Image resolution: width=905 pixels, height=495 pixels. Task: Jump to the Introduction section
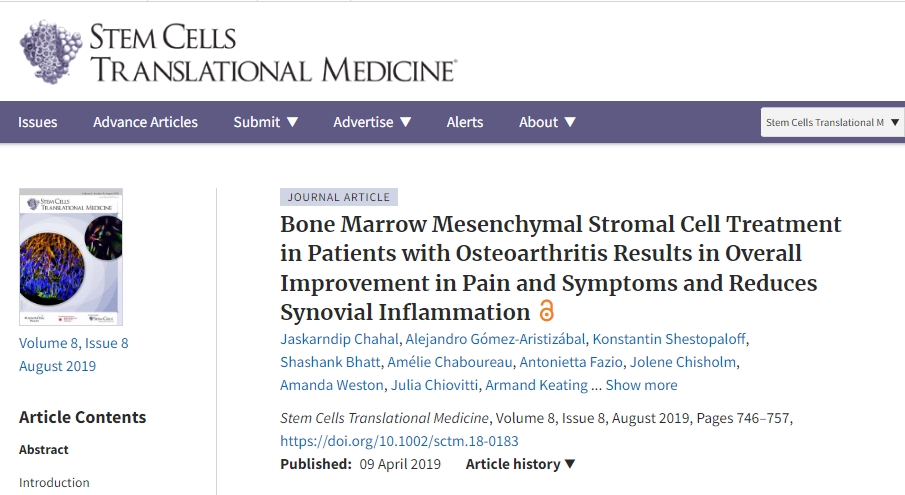tap(54, 482)
